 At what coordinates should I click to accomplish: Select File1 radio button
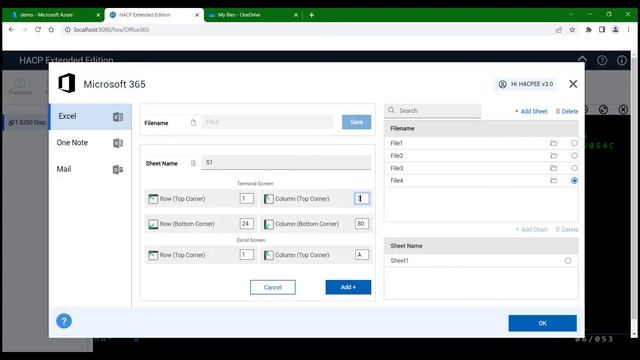pyautogui.click(x=574, y=143)
